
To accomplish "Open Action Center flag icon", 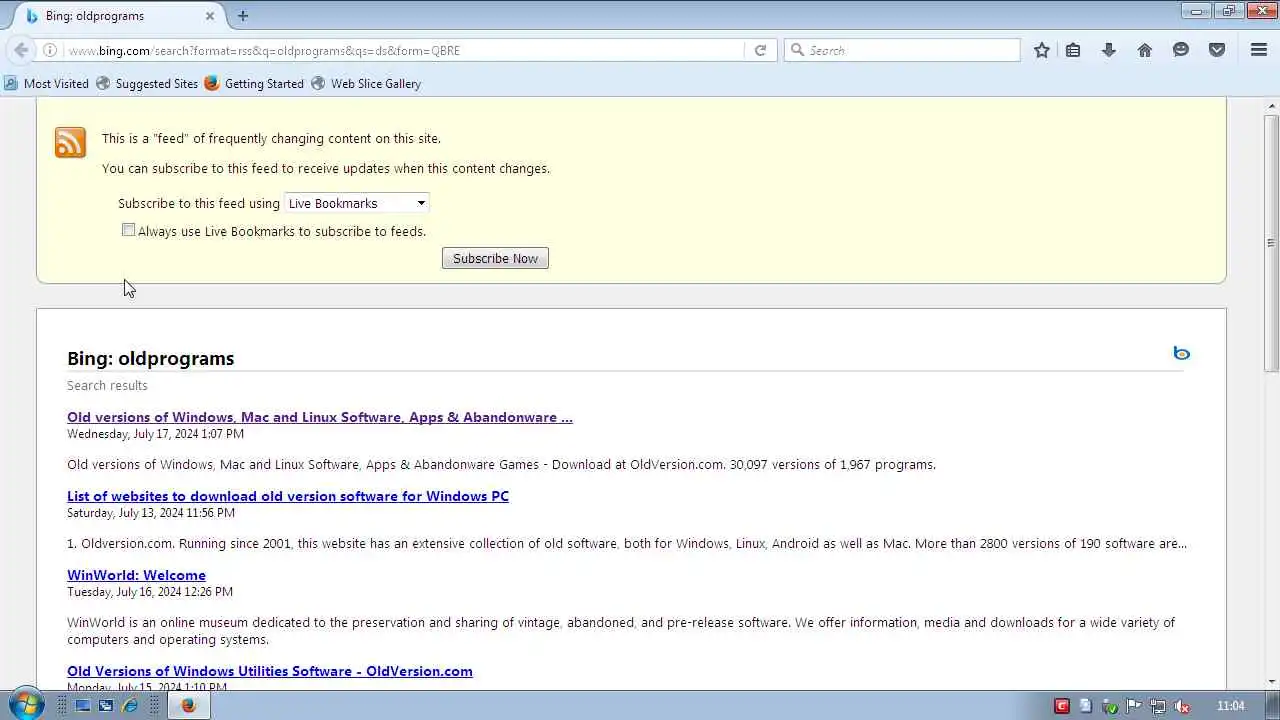I will (x=1134, y=706).
